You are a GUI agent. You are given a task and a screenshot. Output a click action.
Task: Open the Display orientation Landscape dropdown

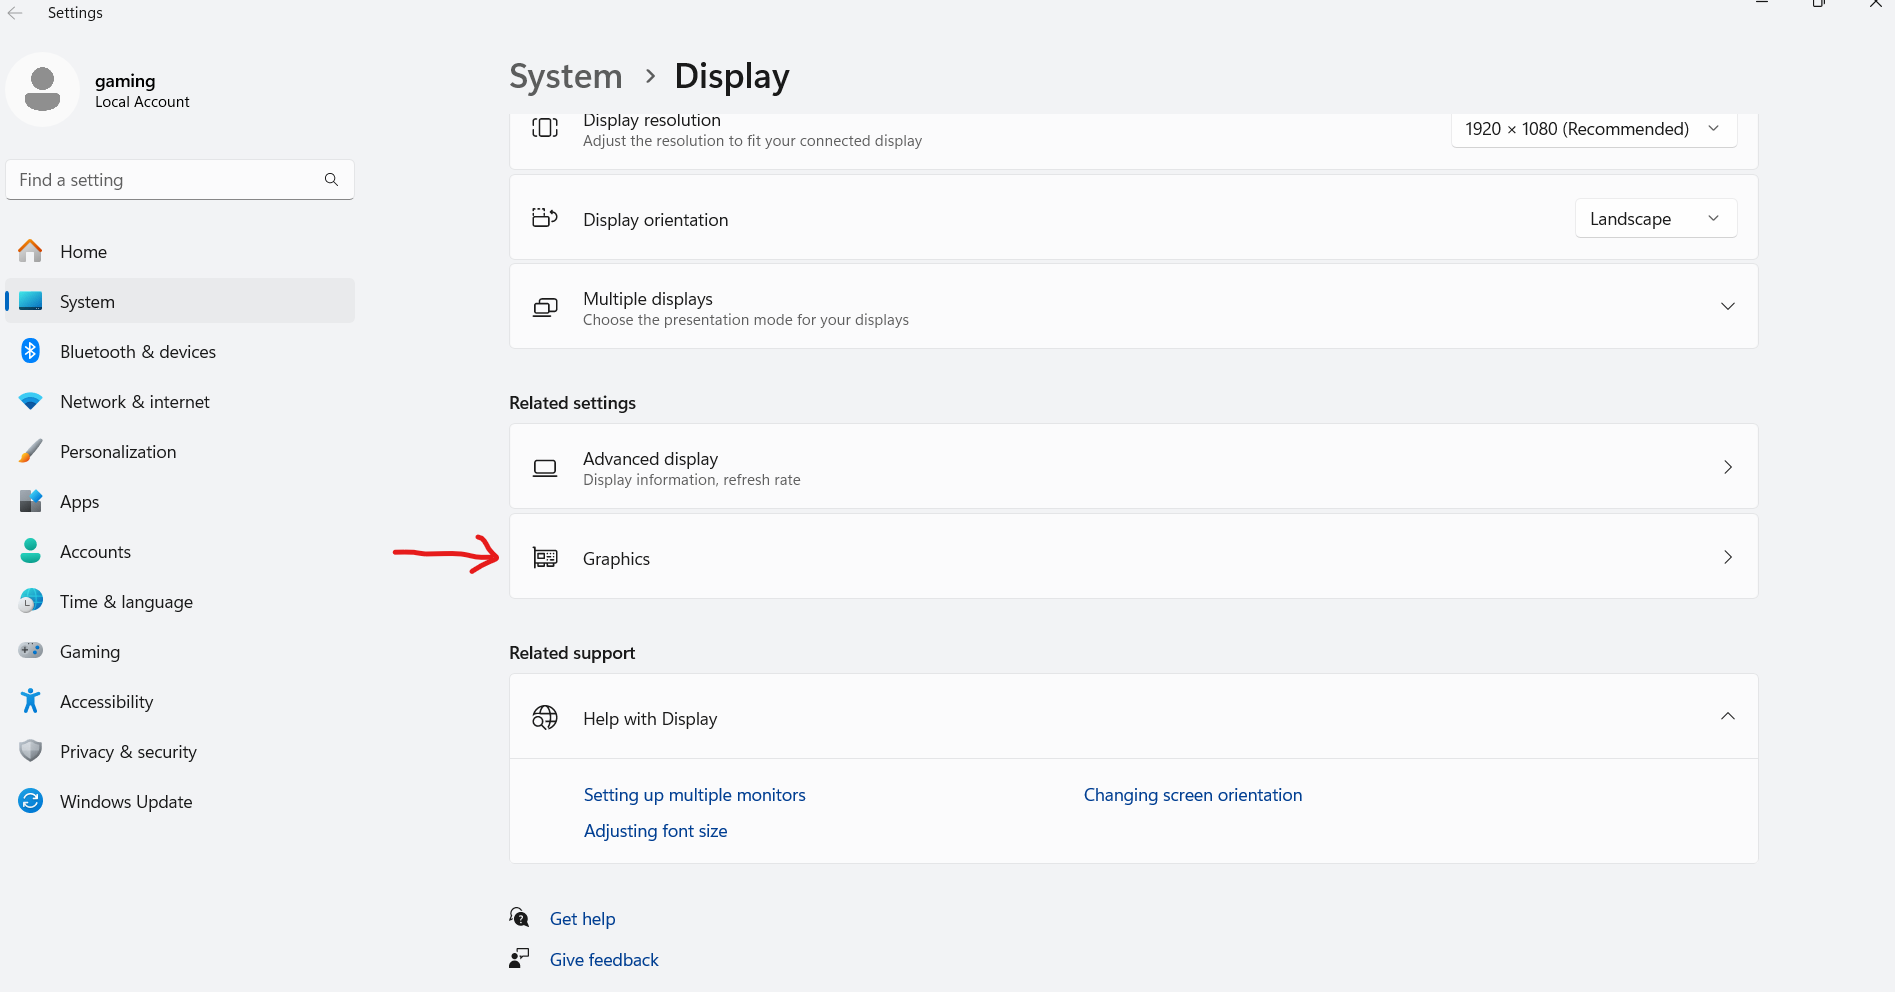[x=1655, y=219]
